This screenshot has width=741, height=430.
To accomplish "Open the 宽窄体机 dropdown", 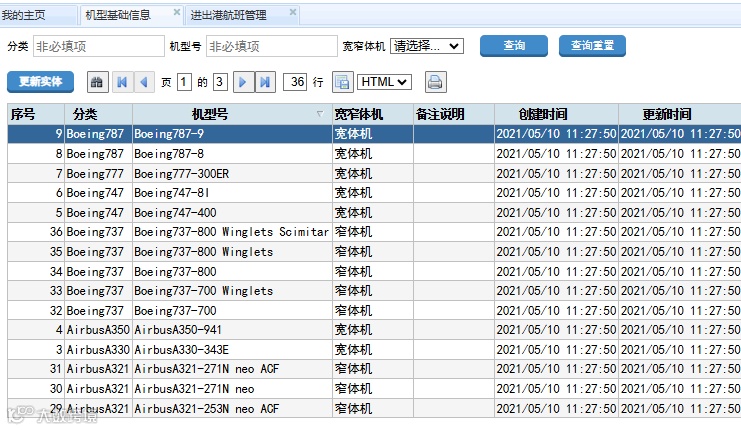I will (427, 46).
